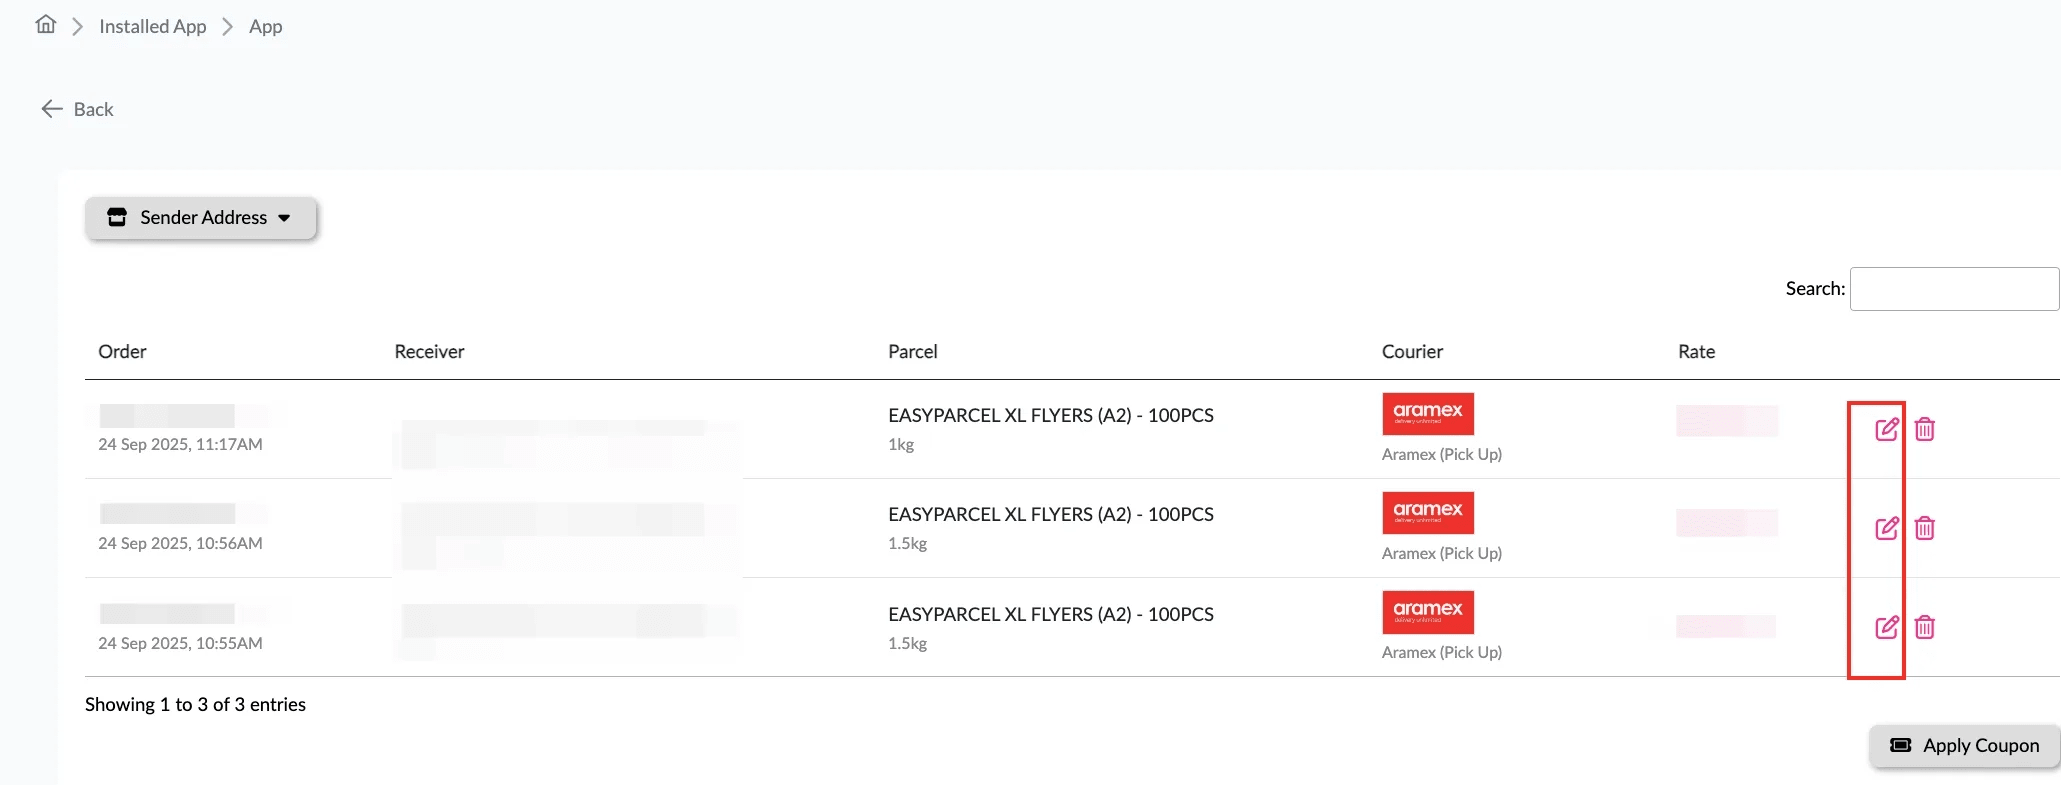Sort table by Order column header
This screenshot has width=2061, height=785.
[x=122, y=351]
